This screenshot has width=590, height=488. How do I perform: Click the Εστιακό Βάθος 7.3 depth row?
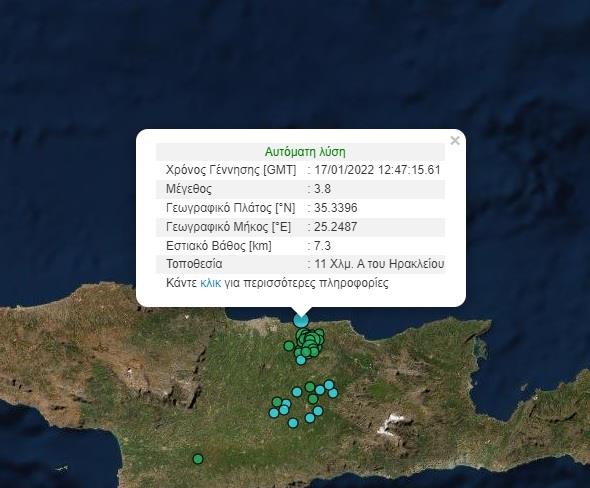pos(300,246)
